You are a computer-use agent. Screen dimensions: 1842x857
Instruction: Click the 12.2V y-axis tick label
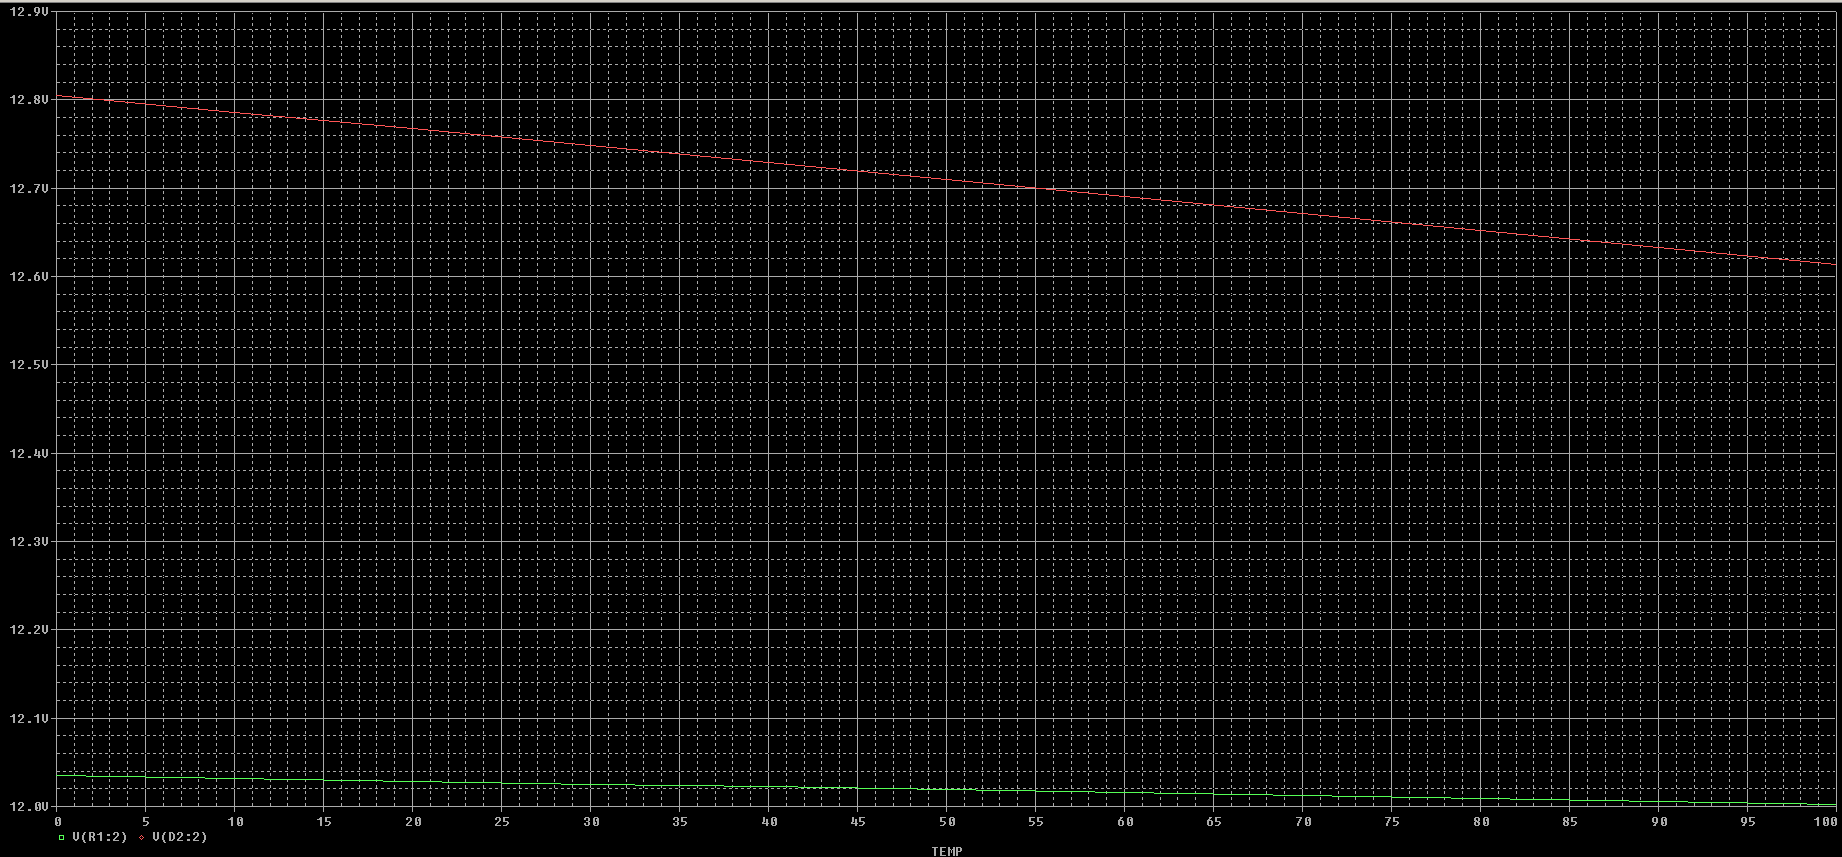pos(28,630)
